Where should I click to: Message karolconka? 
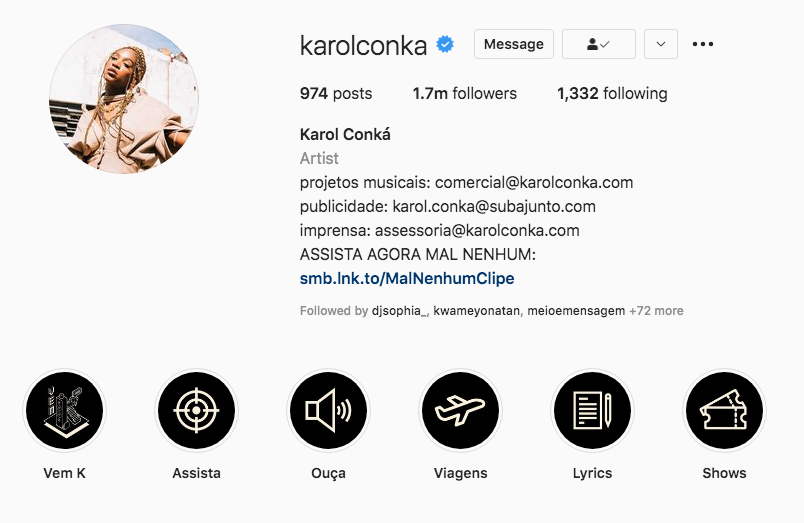[514, 44]
